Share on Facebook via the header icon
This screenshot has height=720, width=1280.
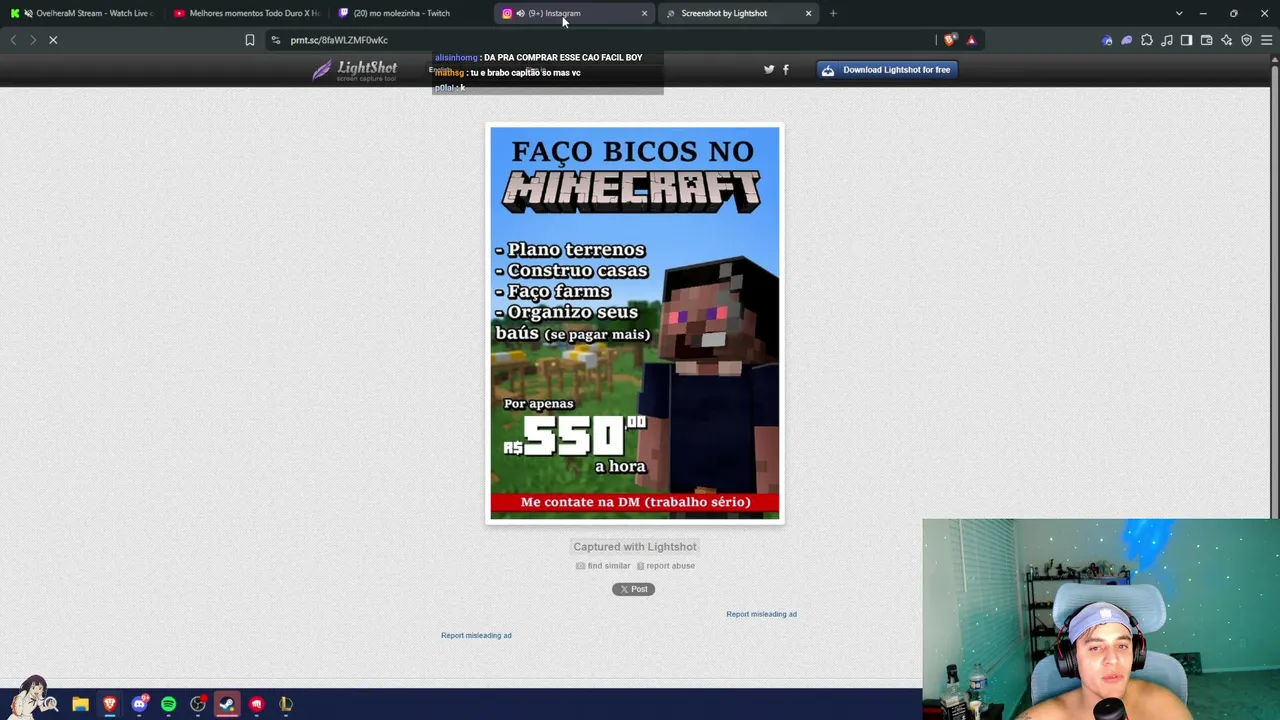click(786, 69)
